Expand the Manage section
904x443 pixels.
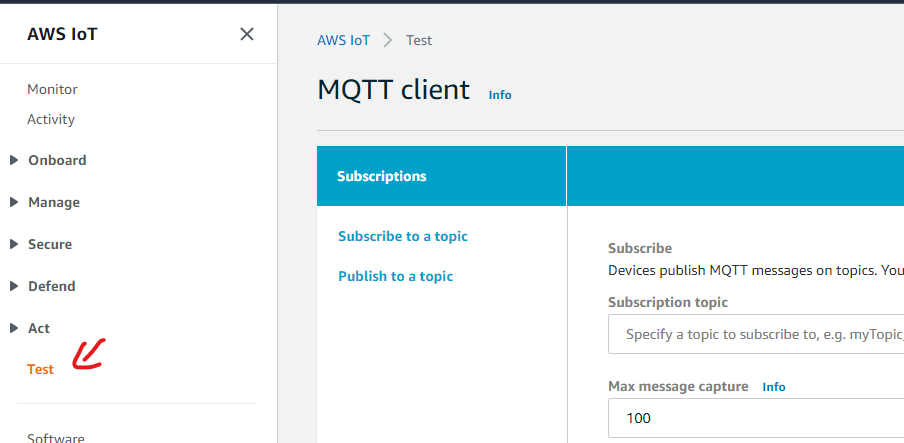pyautogui.click(x=54, y=202)
